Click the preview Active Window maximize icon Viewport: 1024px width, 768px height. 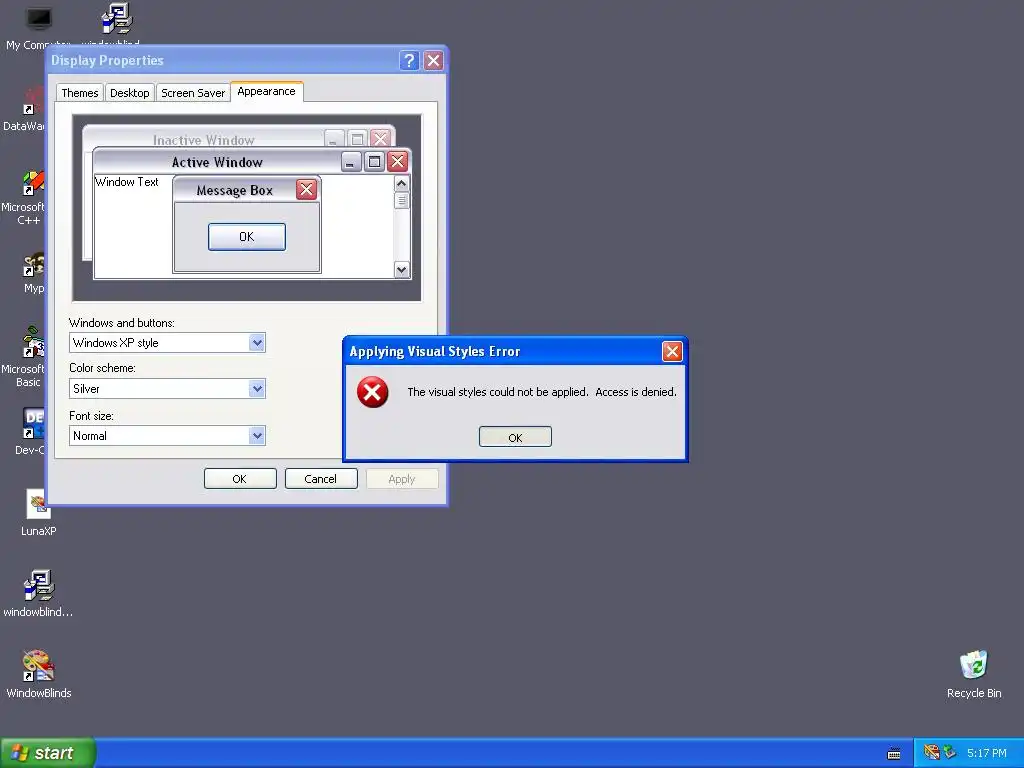(x=374, y=161)
